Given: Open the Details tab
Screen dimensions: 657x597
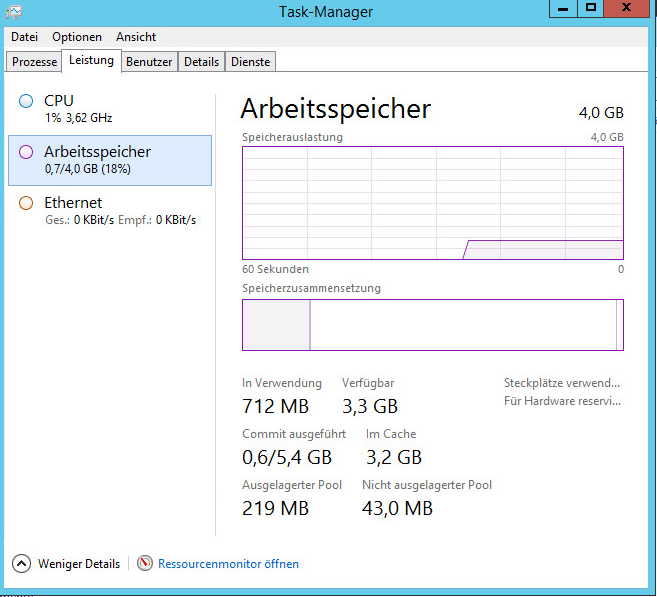Looking at the screenshot, I should 201,62.
